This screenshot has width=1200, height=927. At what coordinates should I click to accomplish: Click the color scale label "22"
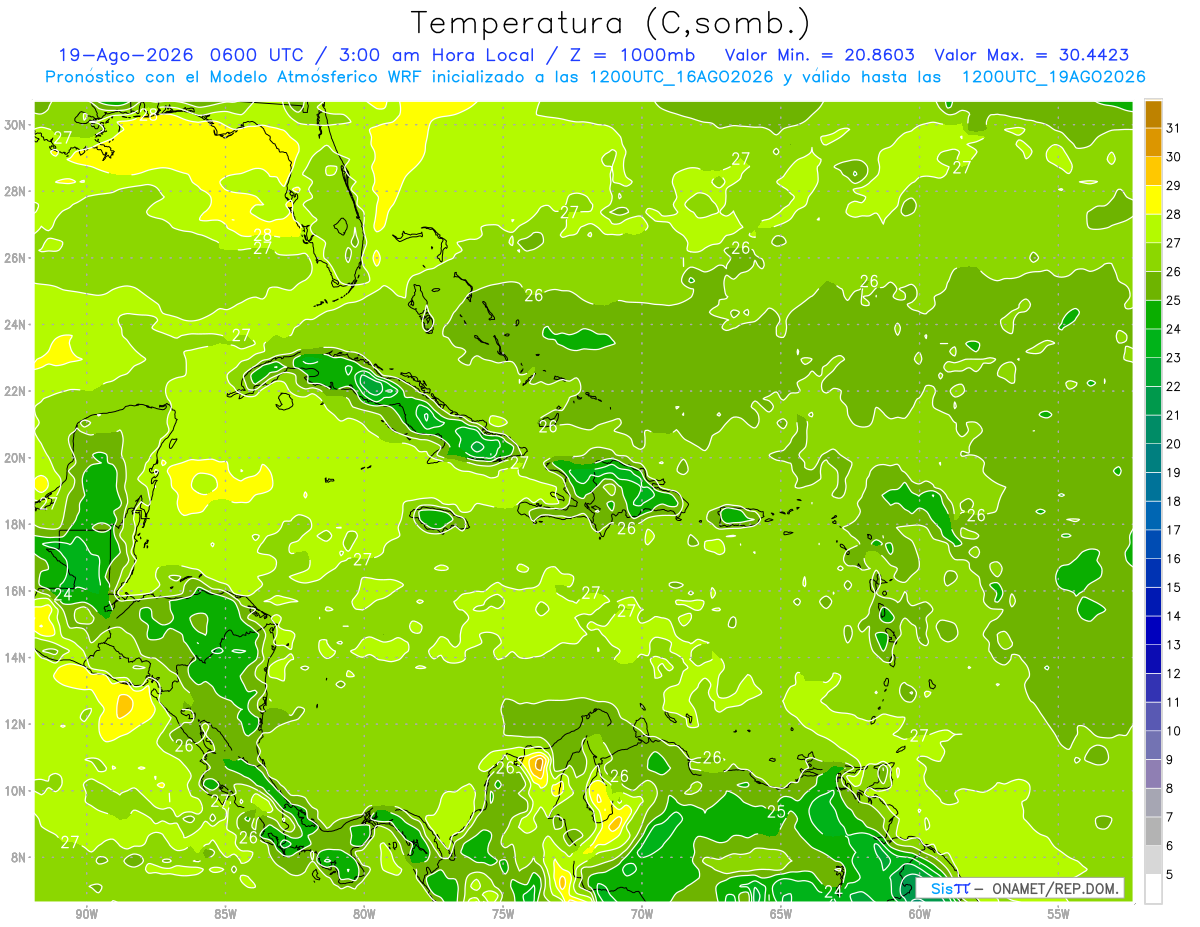tap(1173, 386)
